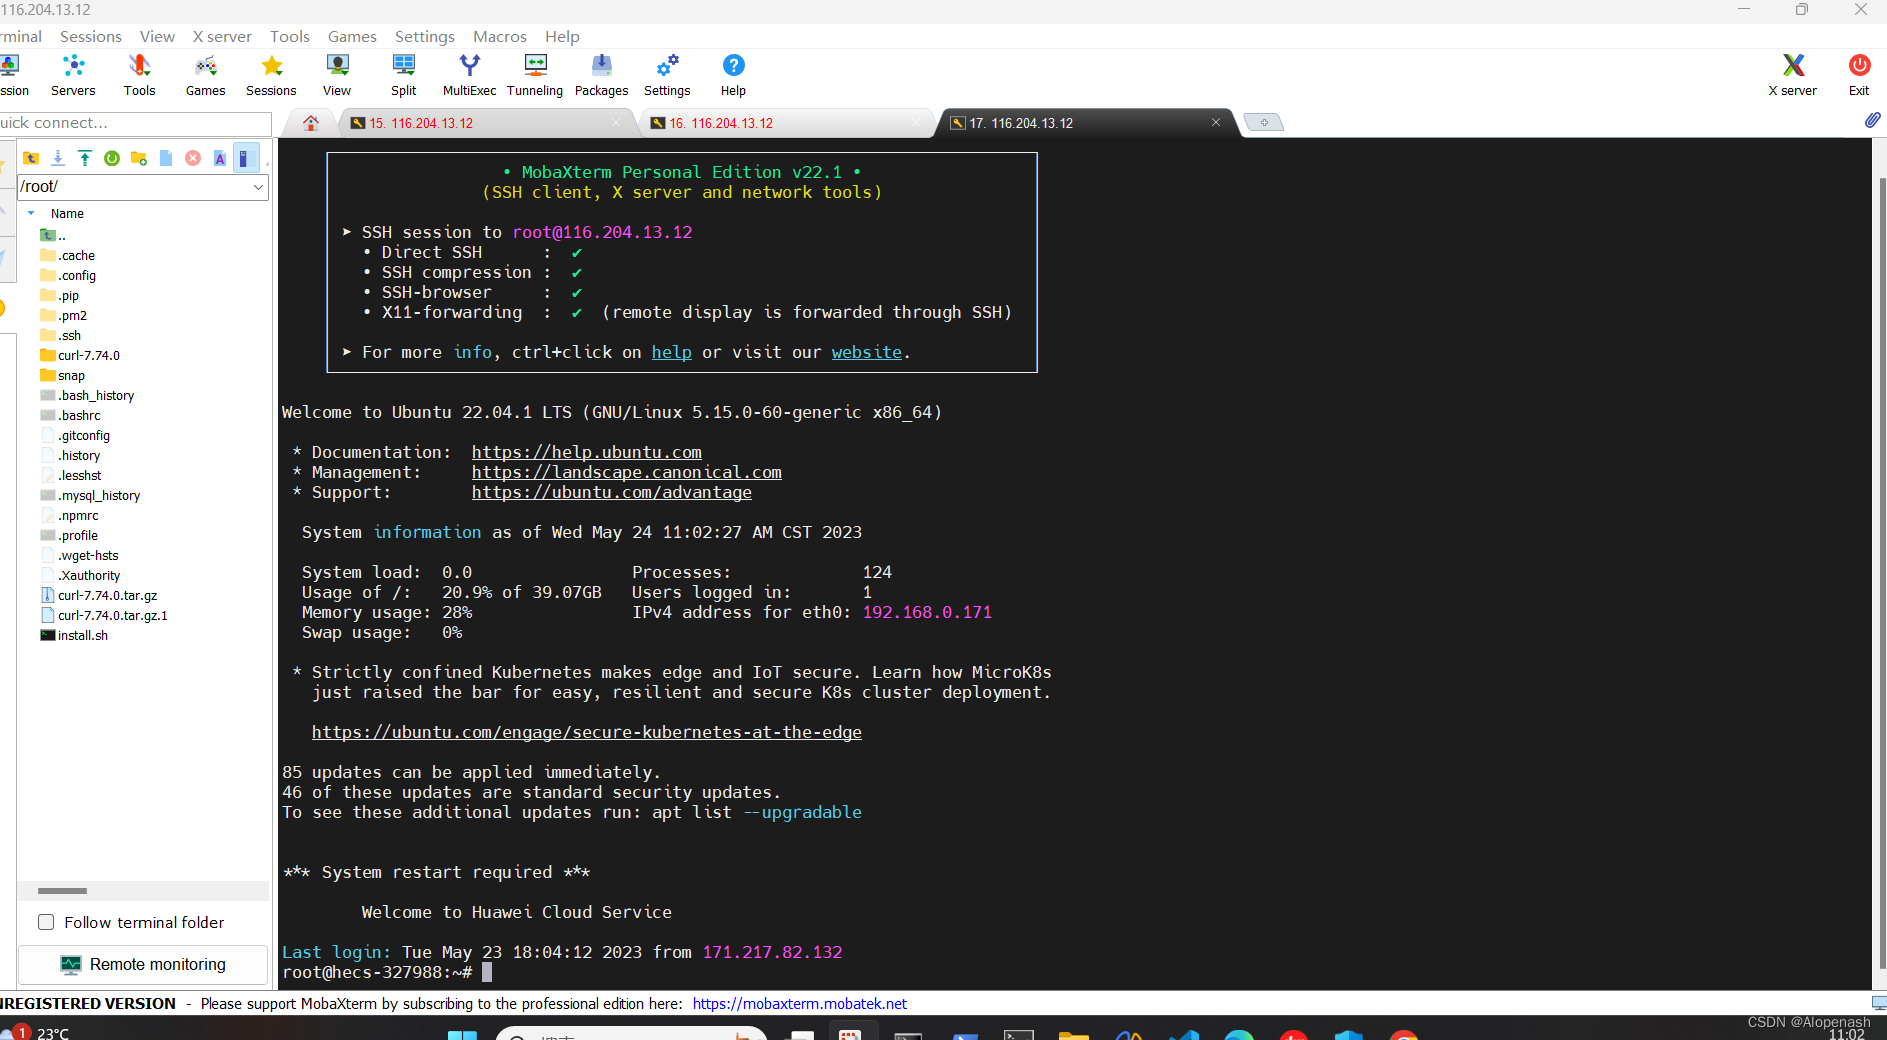
Task: Open the Macros menu
Action: coord(500,36)
